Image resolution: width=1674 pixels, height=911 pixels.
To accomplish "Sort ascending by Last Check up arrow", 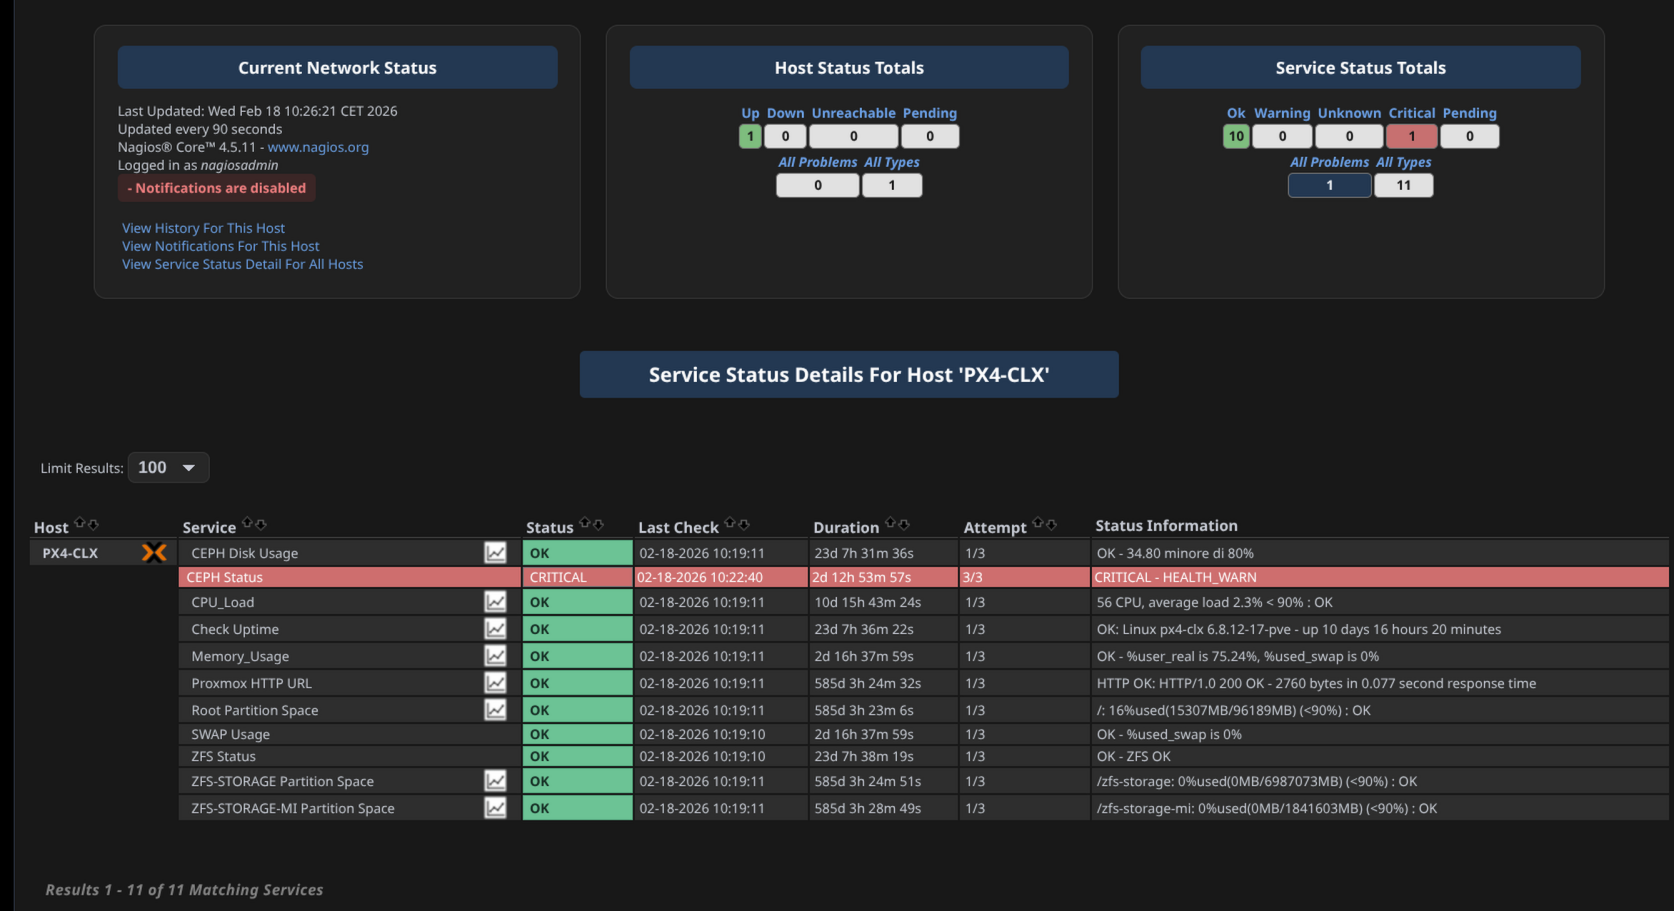I will coord(730,523).
